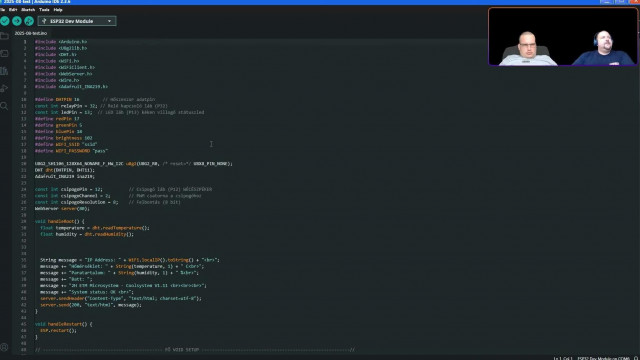Click the 'FŐ VOID SETUP' comment line

tap(195, 350)
